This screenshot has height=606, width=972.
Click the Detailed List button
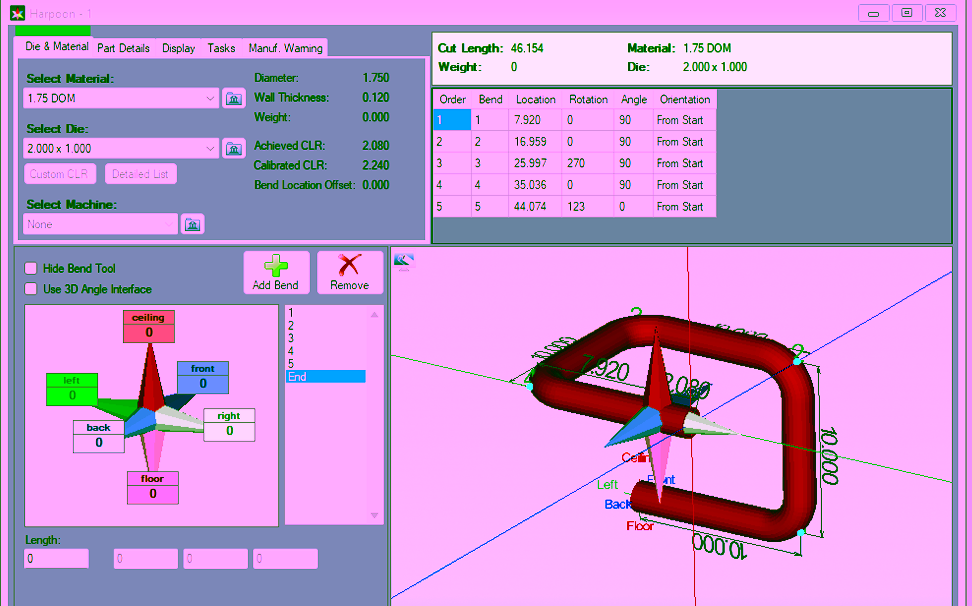click(x=141, y=174)
